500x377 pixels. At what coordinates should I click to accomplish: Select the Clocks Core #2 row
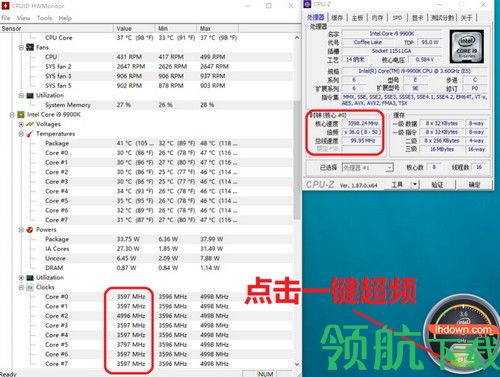pos(147,316)
